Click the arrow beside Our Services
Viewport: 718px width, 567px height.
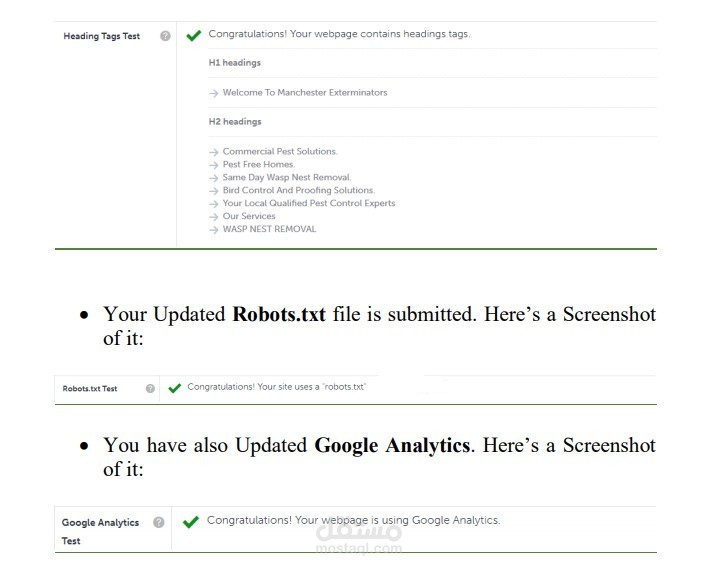214,216
